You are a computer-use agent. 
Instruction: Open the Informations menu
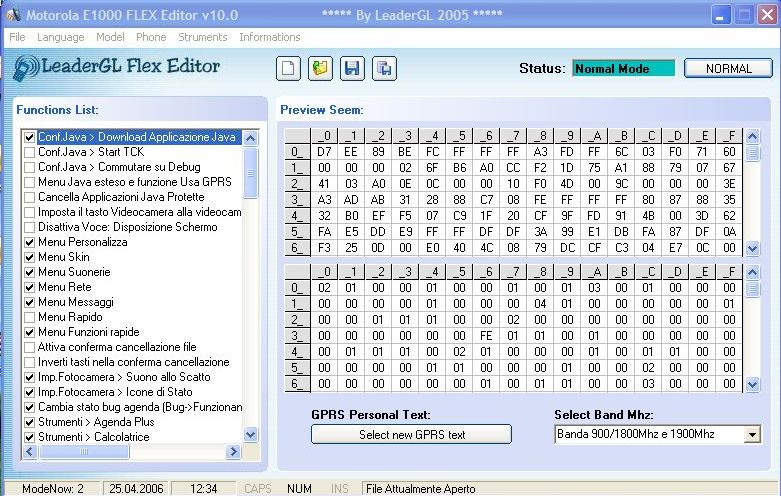(269, 37)
